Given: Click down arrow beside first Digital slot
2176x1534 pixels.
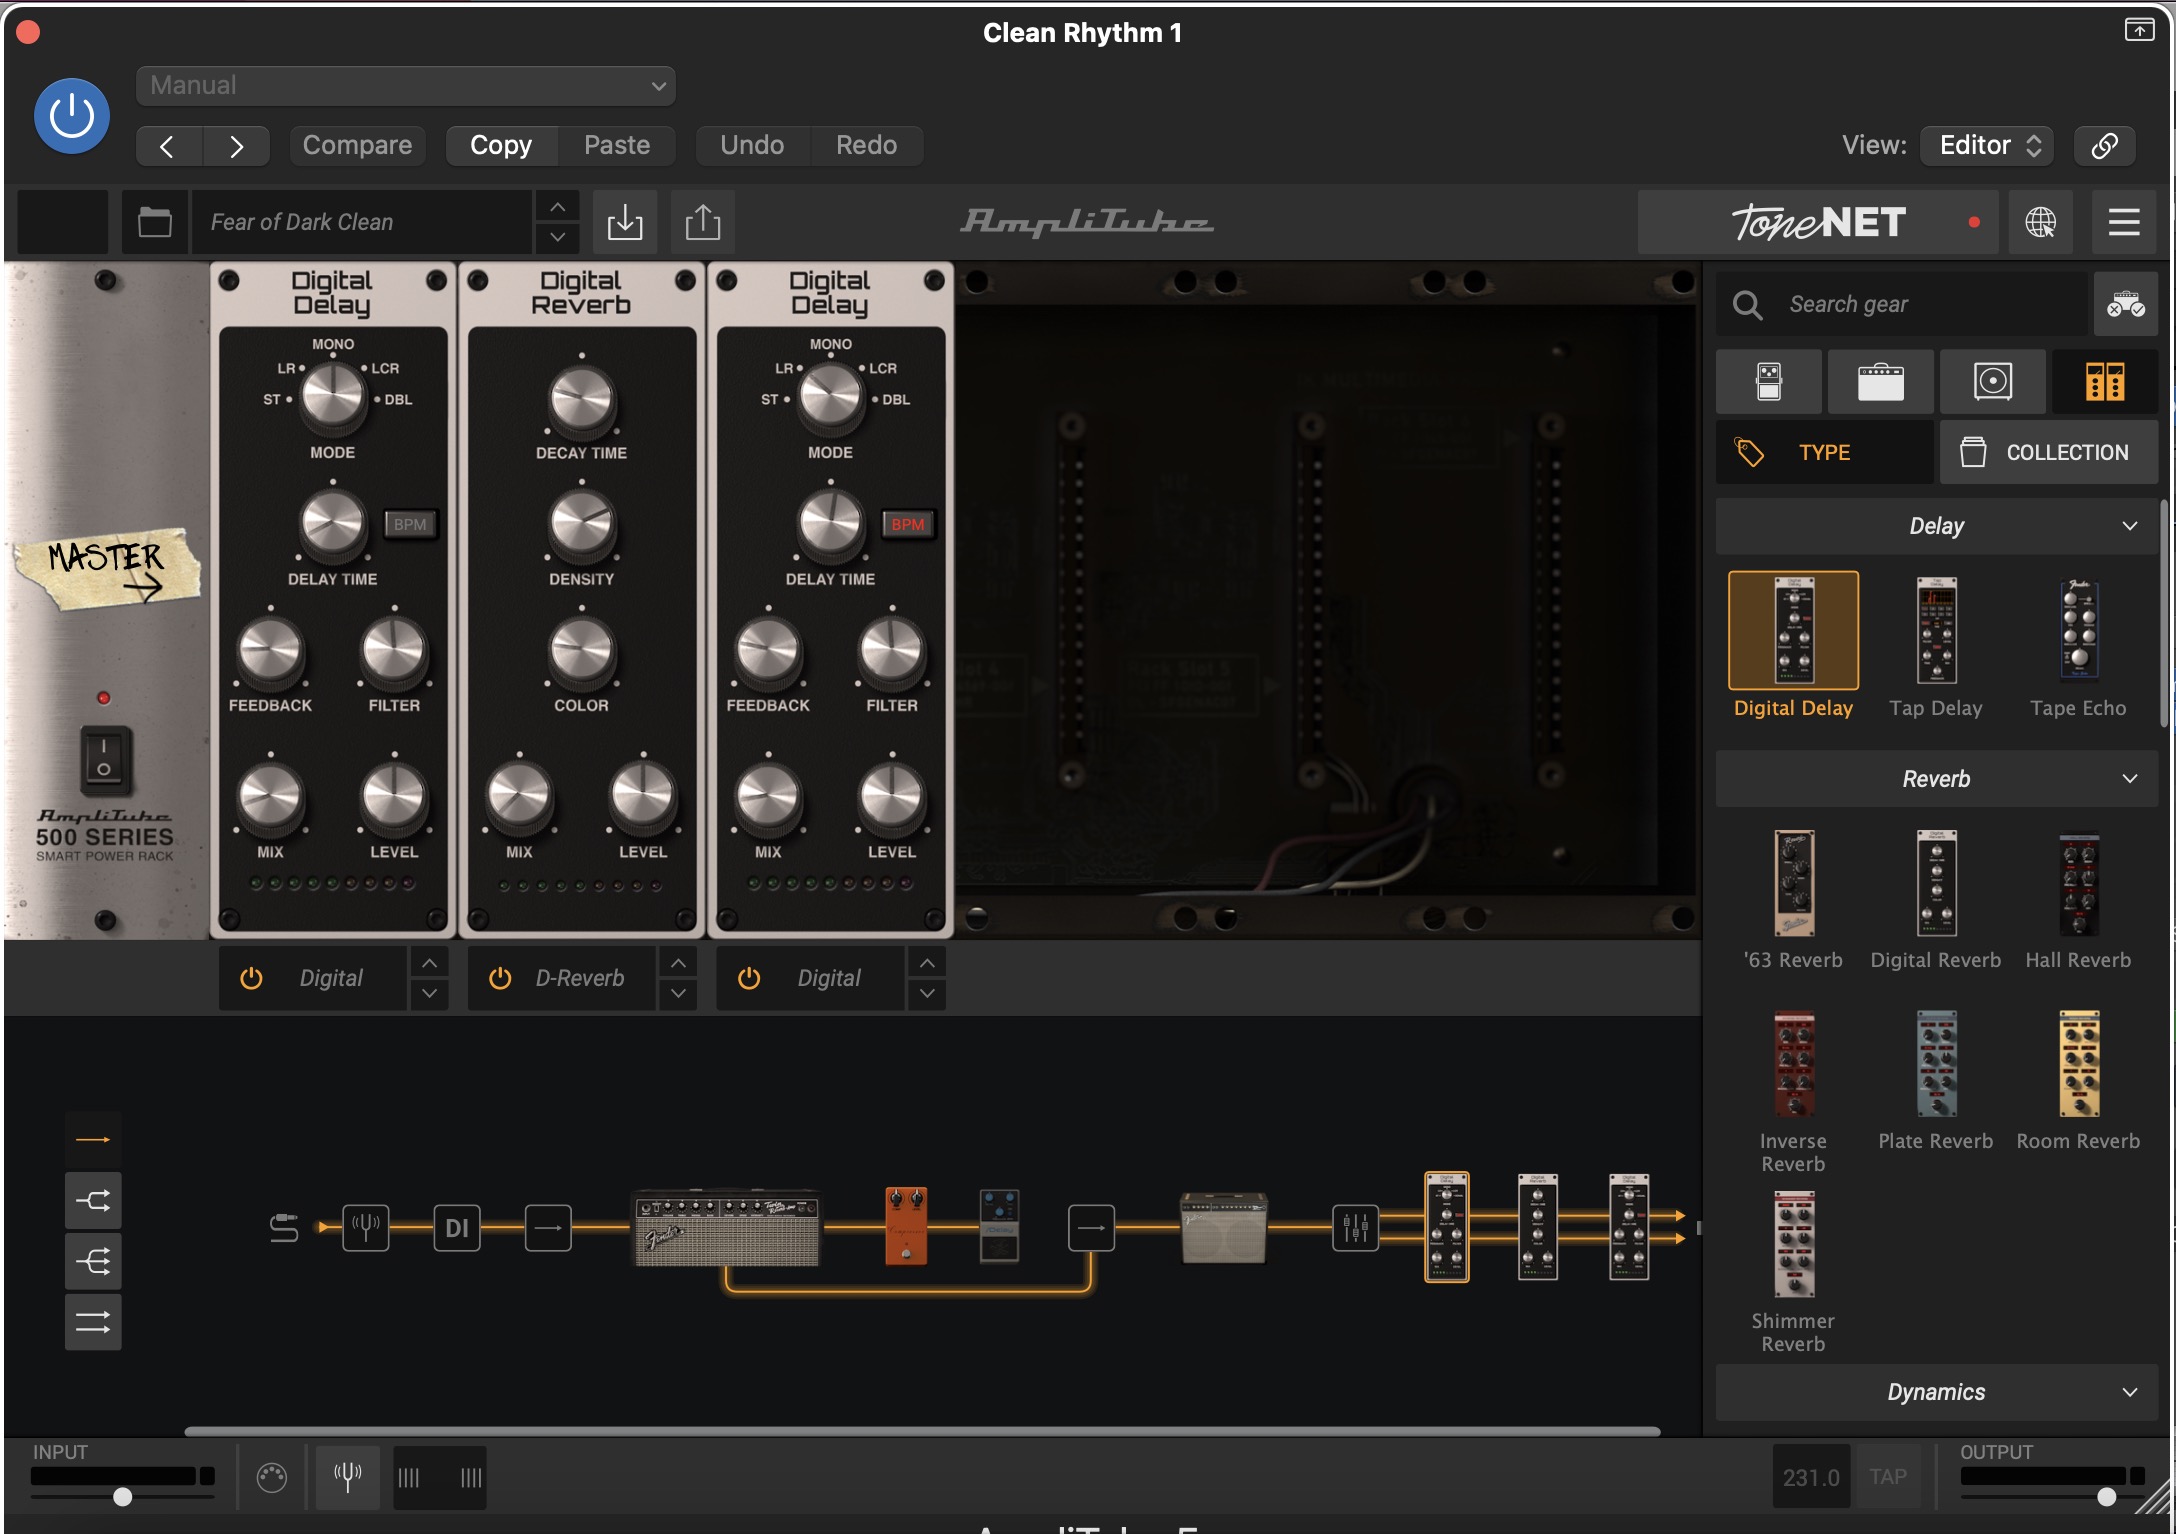Looking at the screenshot, I should (x=429, y=993).
